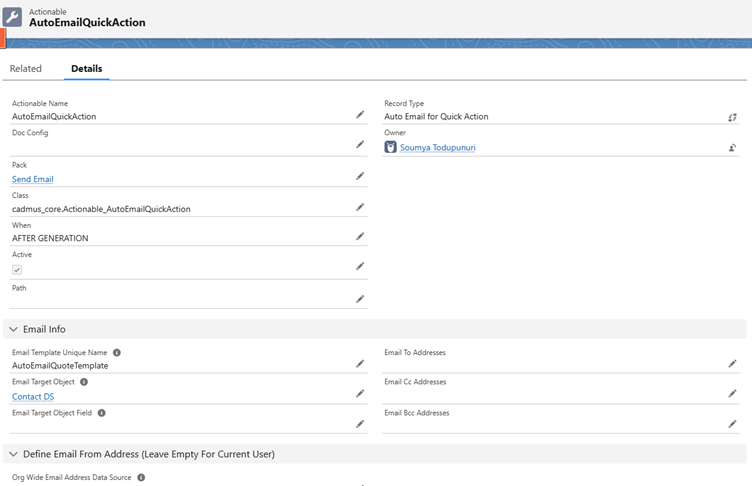Edit Email To Addresses pencil icon

tap(732, 364)
